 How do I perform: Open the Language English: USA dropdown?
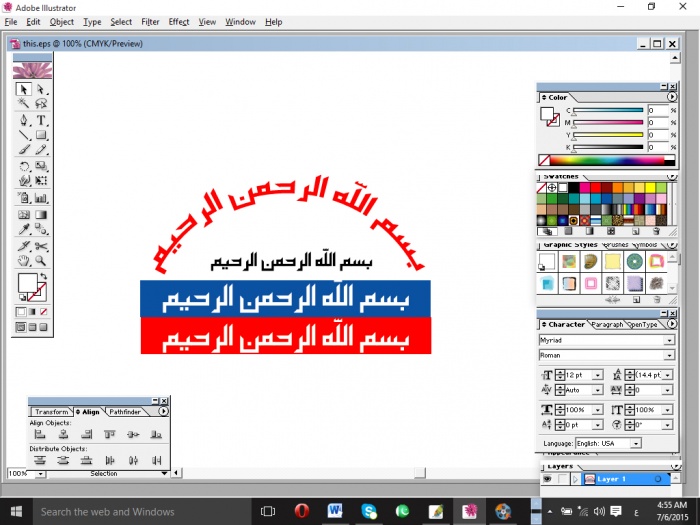pos(636,444)
